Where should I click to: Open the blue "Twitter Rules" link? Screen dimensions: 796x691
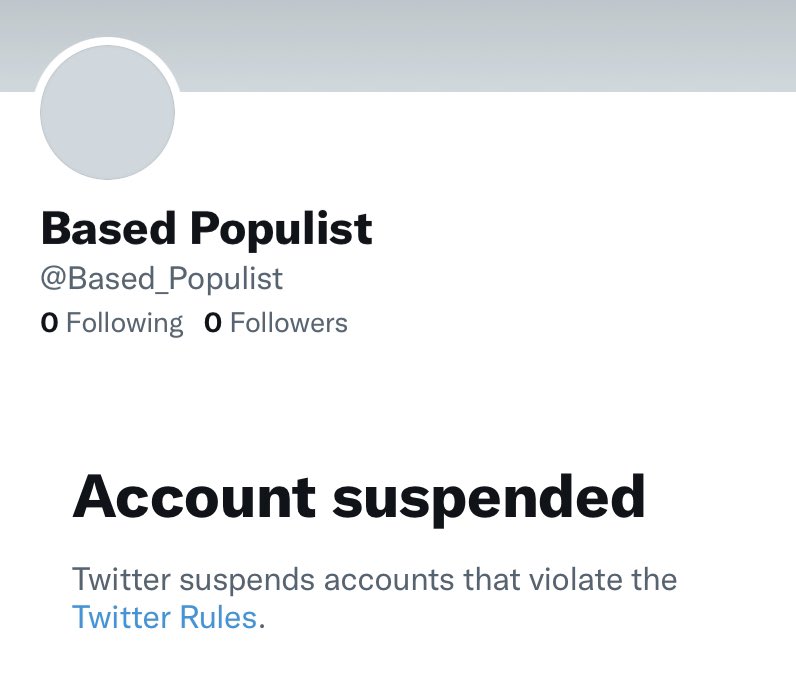[x=165, y=618]
